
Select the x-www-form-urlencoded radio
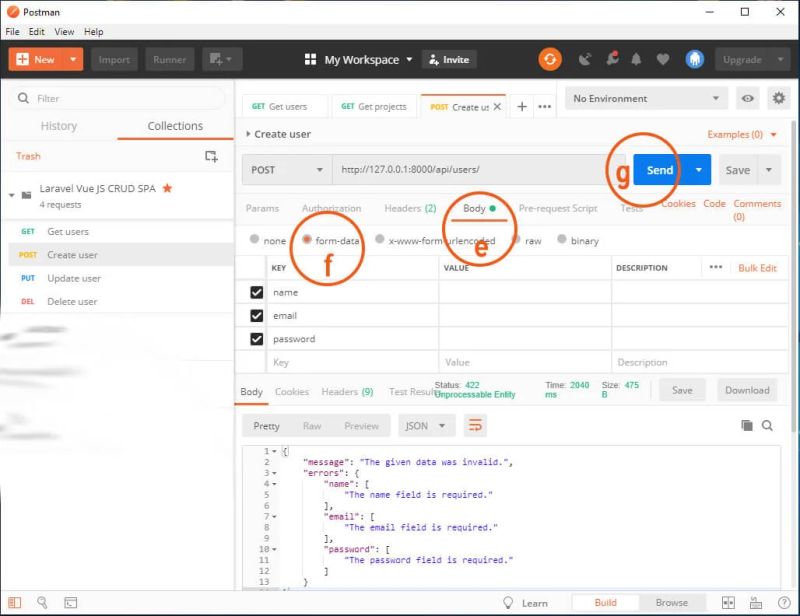[x=380, y=239]
